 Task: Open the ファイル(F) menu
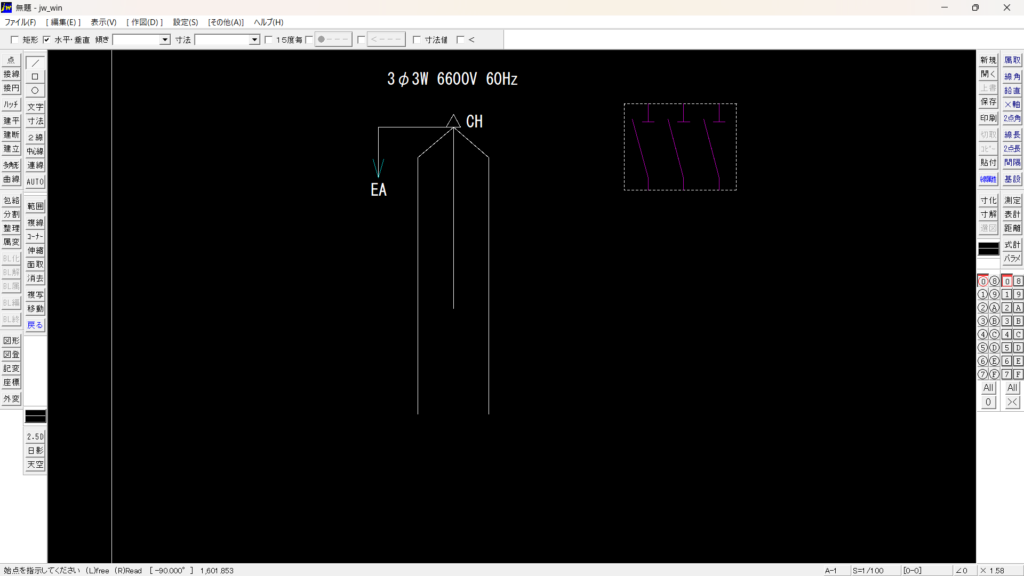20,22
